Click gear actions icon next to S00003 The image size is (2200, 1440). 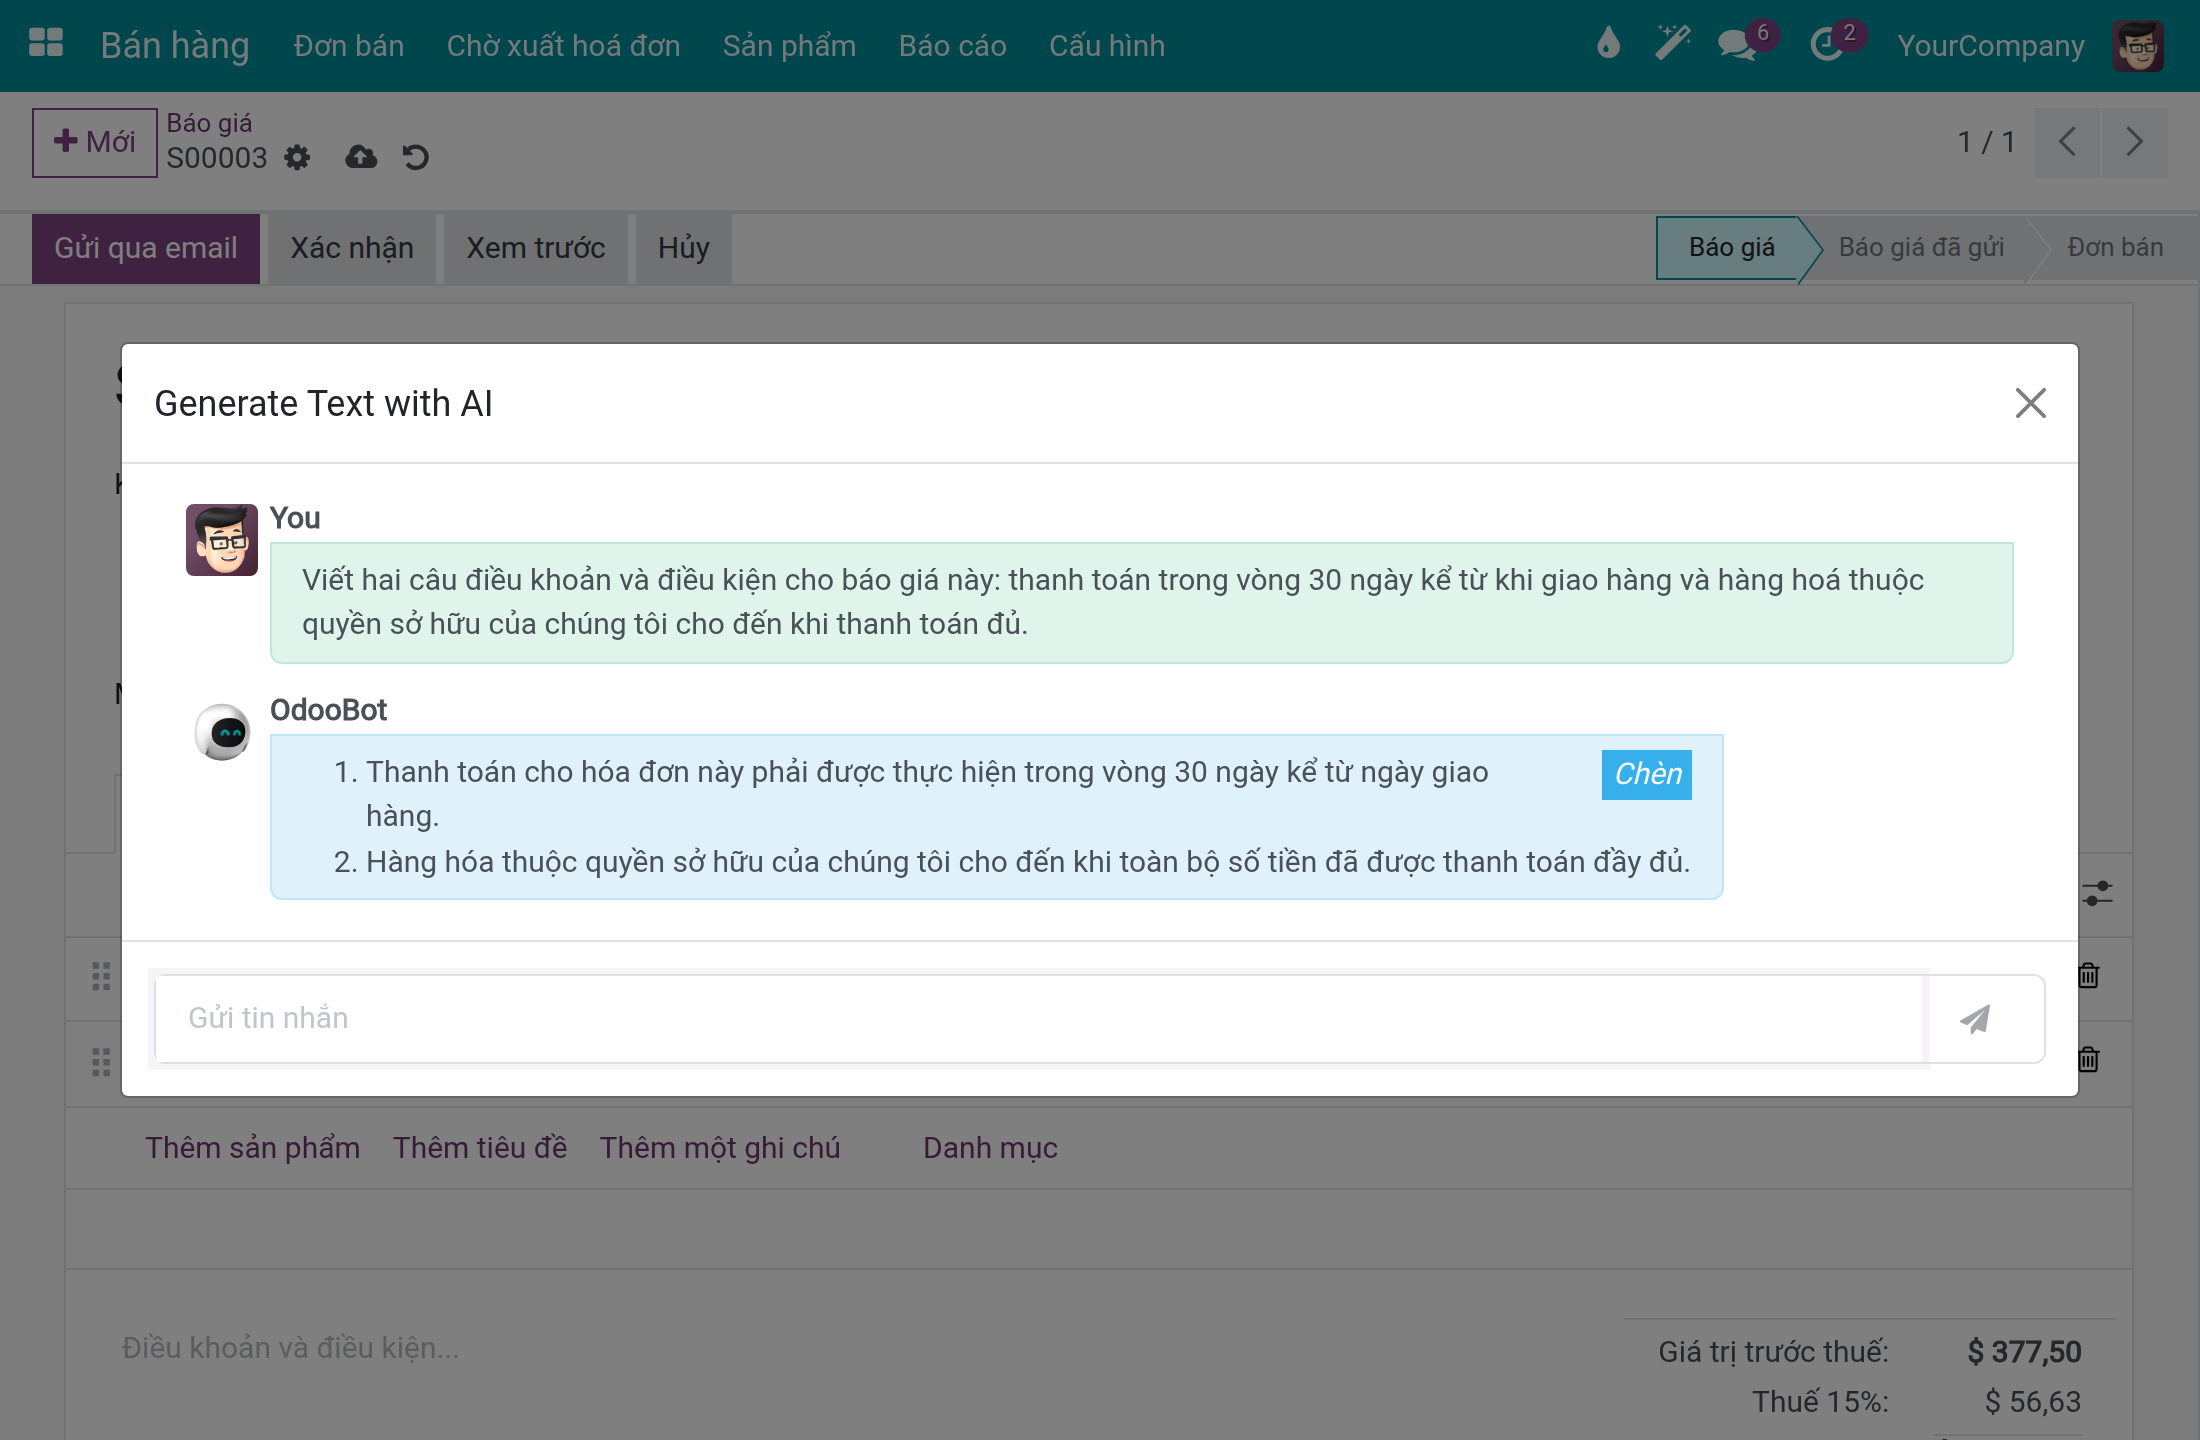click(x=297, y=158)
